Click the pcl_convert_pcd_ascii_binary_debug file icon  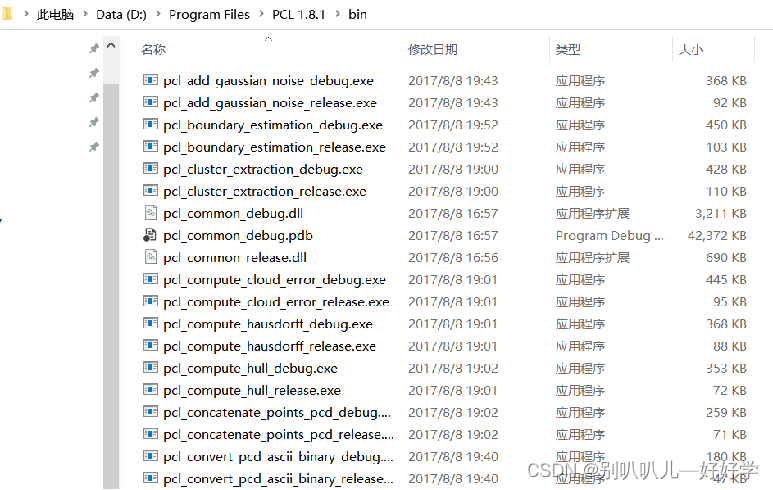[x=150, y=456]
